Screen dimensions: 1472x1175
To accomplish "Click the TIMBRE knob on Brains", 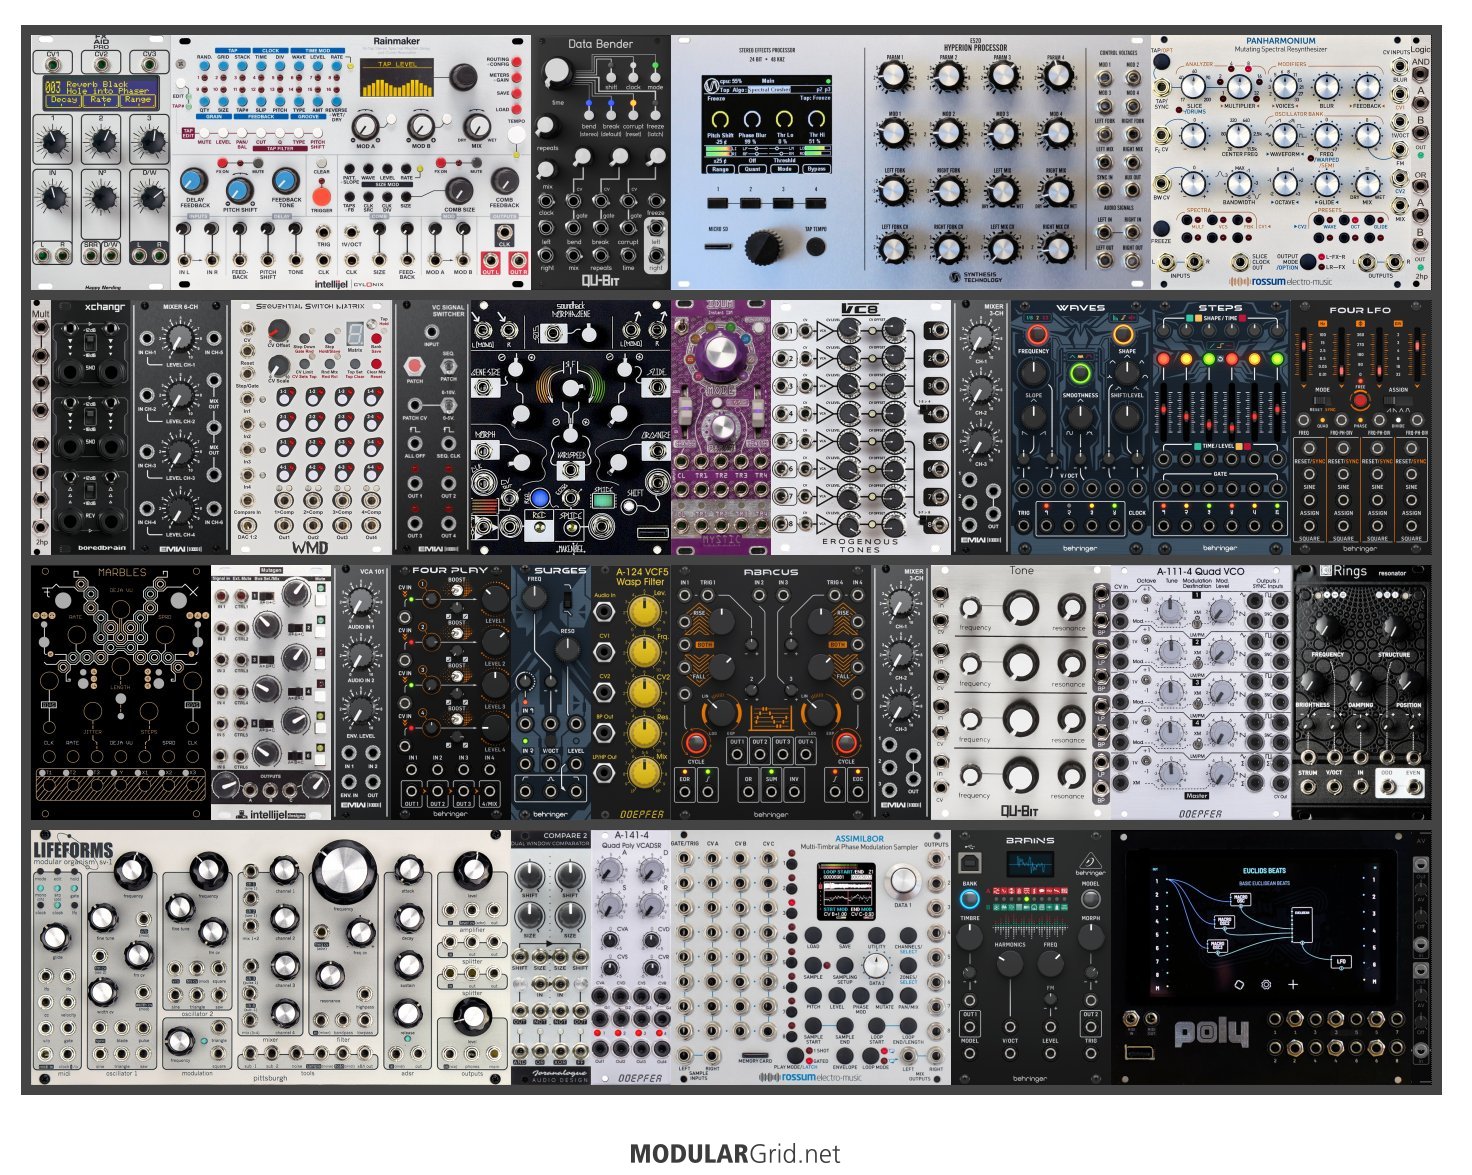I will point(970,936).
